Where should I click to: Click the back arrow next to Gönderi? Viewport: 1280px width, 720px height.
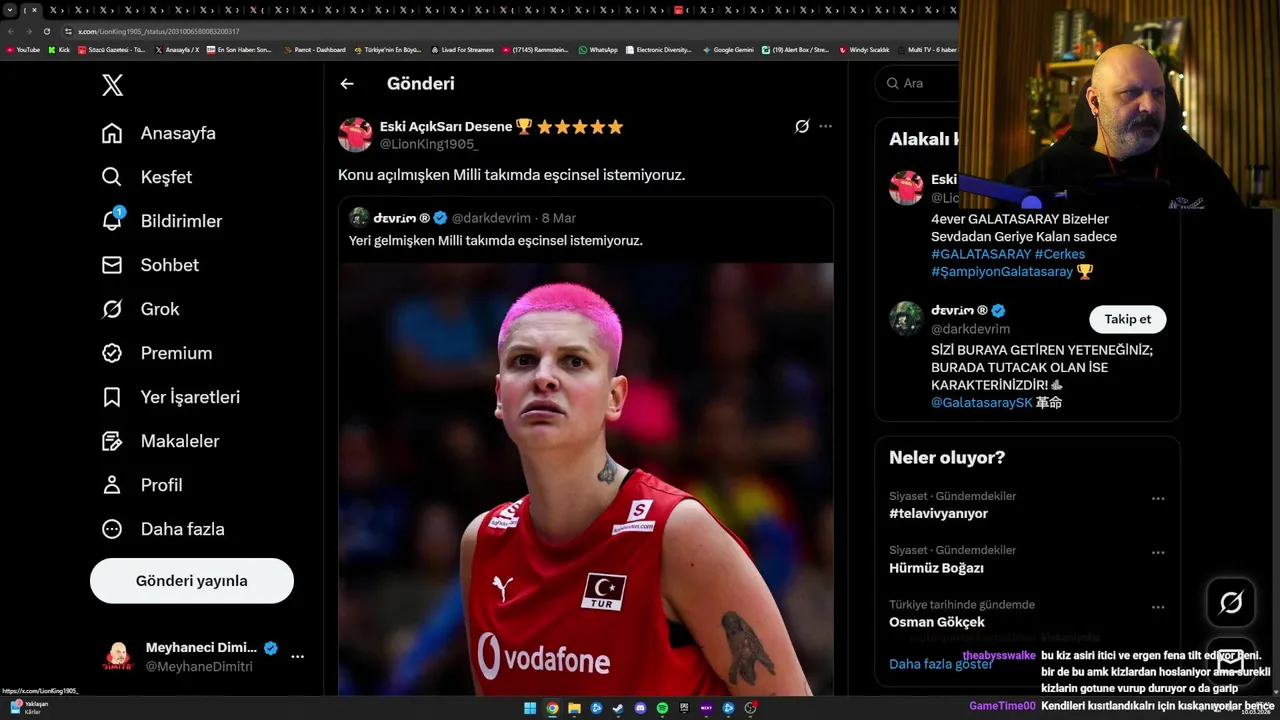click(347, 84)
